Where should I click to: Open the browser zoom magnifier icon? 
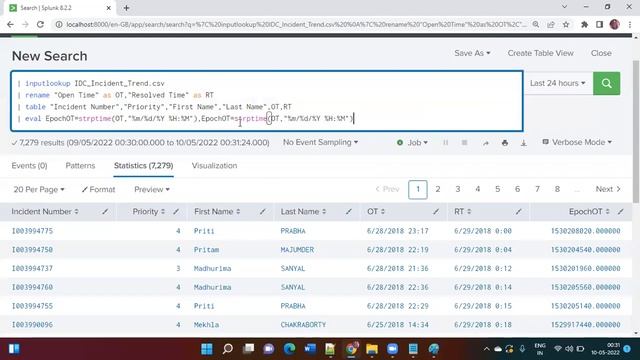coord(536,24)
